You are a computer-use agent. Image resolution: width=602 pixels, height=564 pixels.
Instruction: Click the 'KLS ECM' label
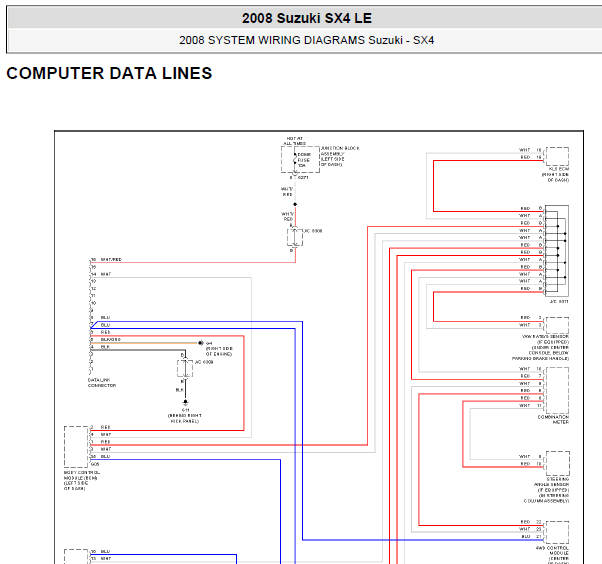(x=559, y=169)
